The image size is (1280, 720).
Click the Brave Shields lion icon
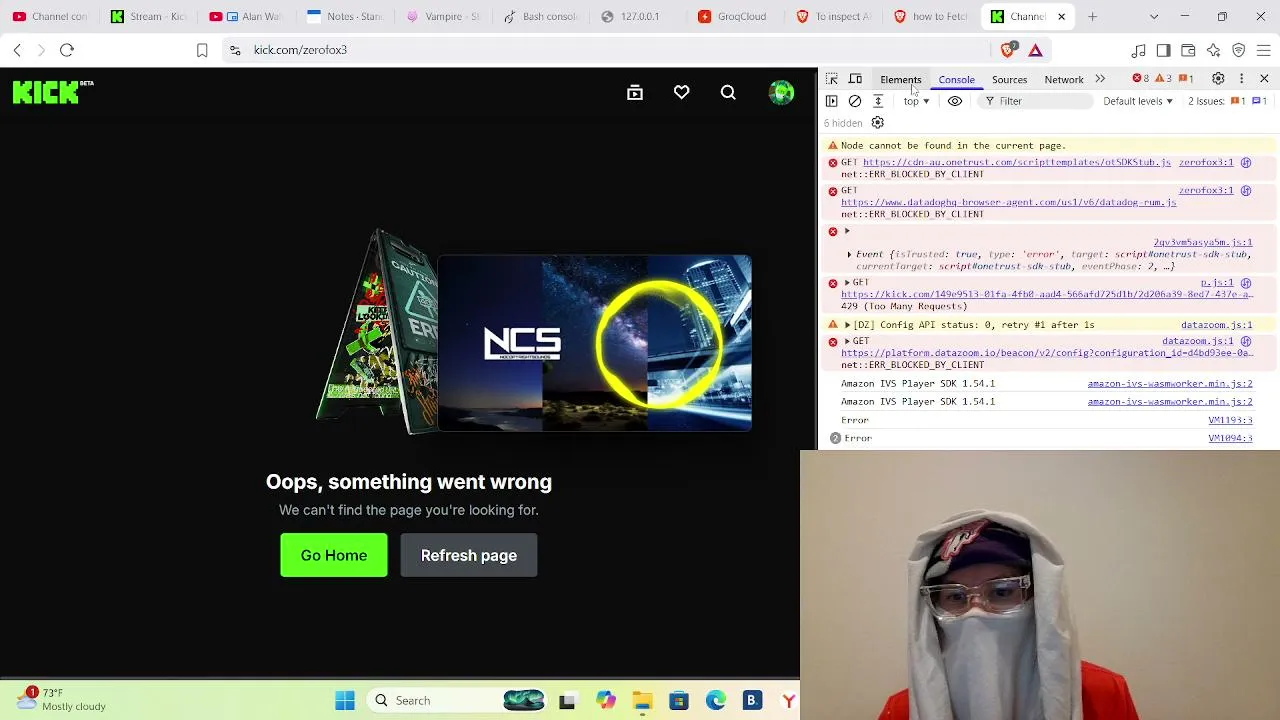(1009, 50)
